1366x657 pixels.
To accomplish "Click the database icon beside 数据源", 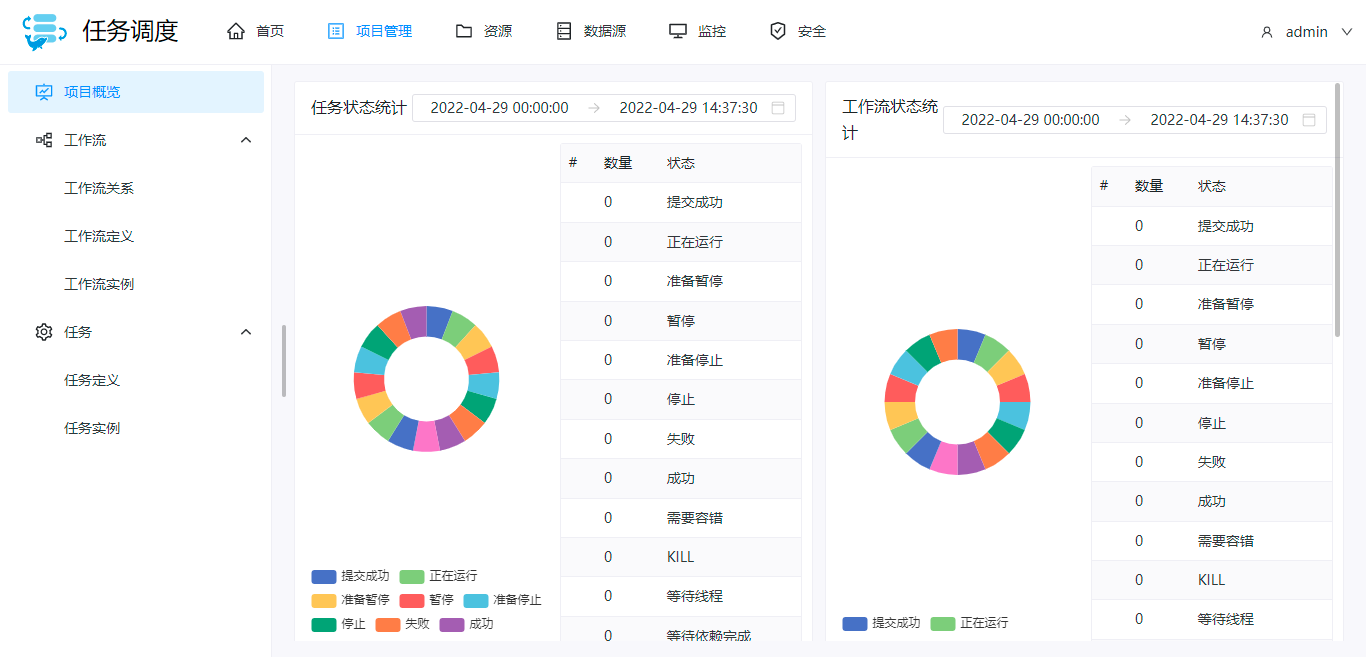I will 564,31.
